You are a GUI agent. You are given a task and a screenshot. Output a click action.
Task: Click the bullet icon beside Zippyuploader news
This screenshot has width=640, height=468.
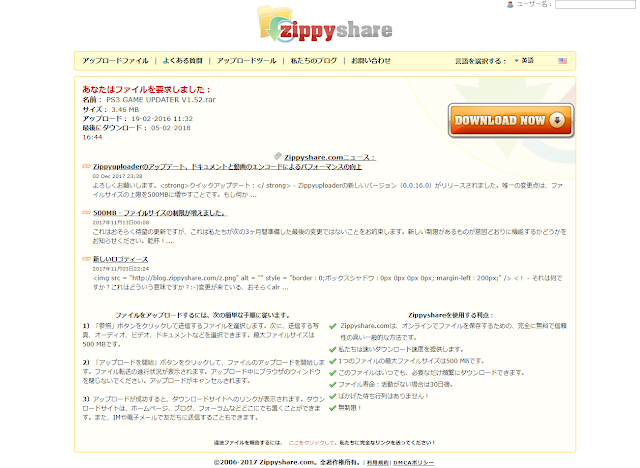(86, 166)
